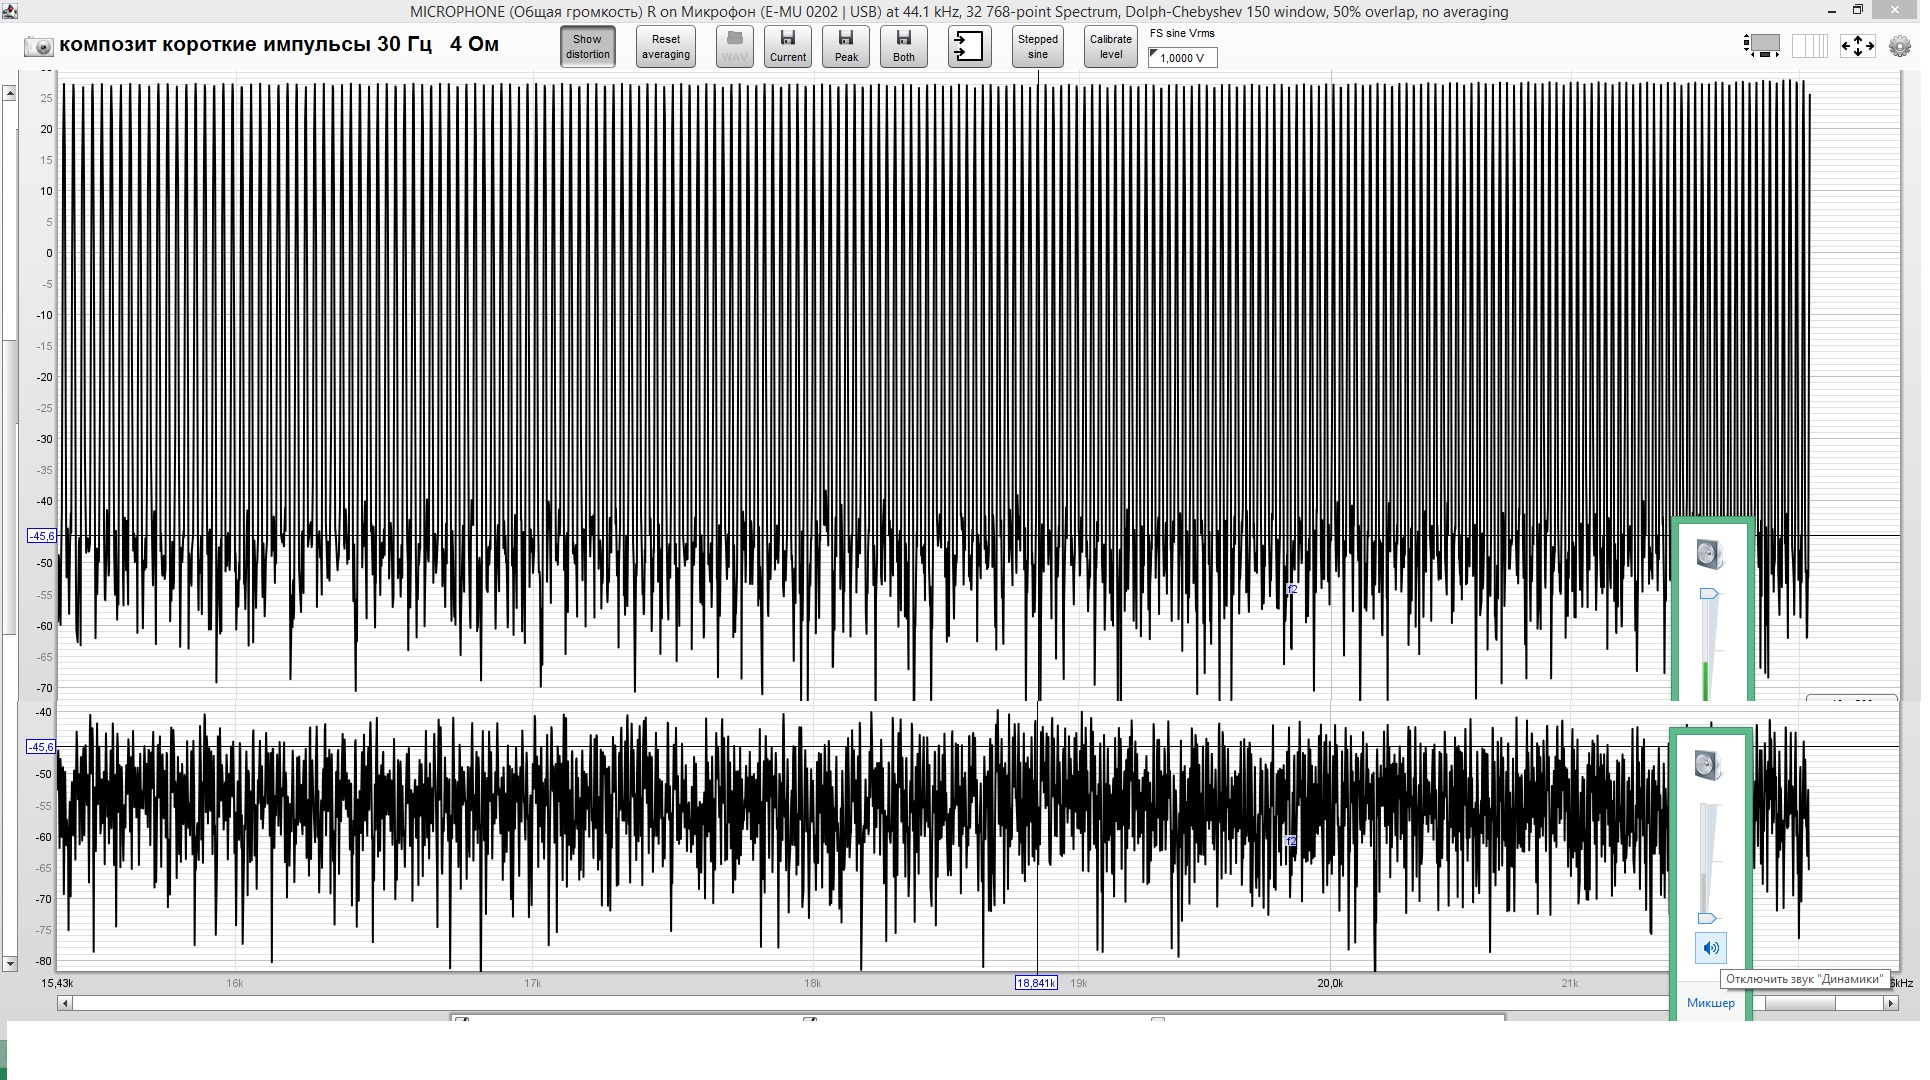Save the Peak trace
Image resolution: width=1930 pixels, height=1080 pixels.
coord(846,47)
